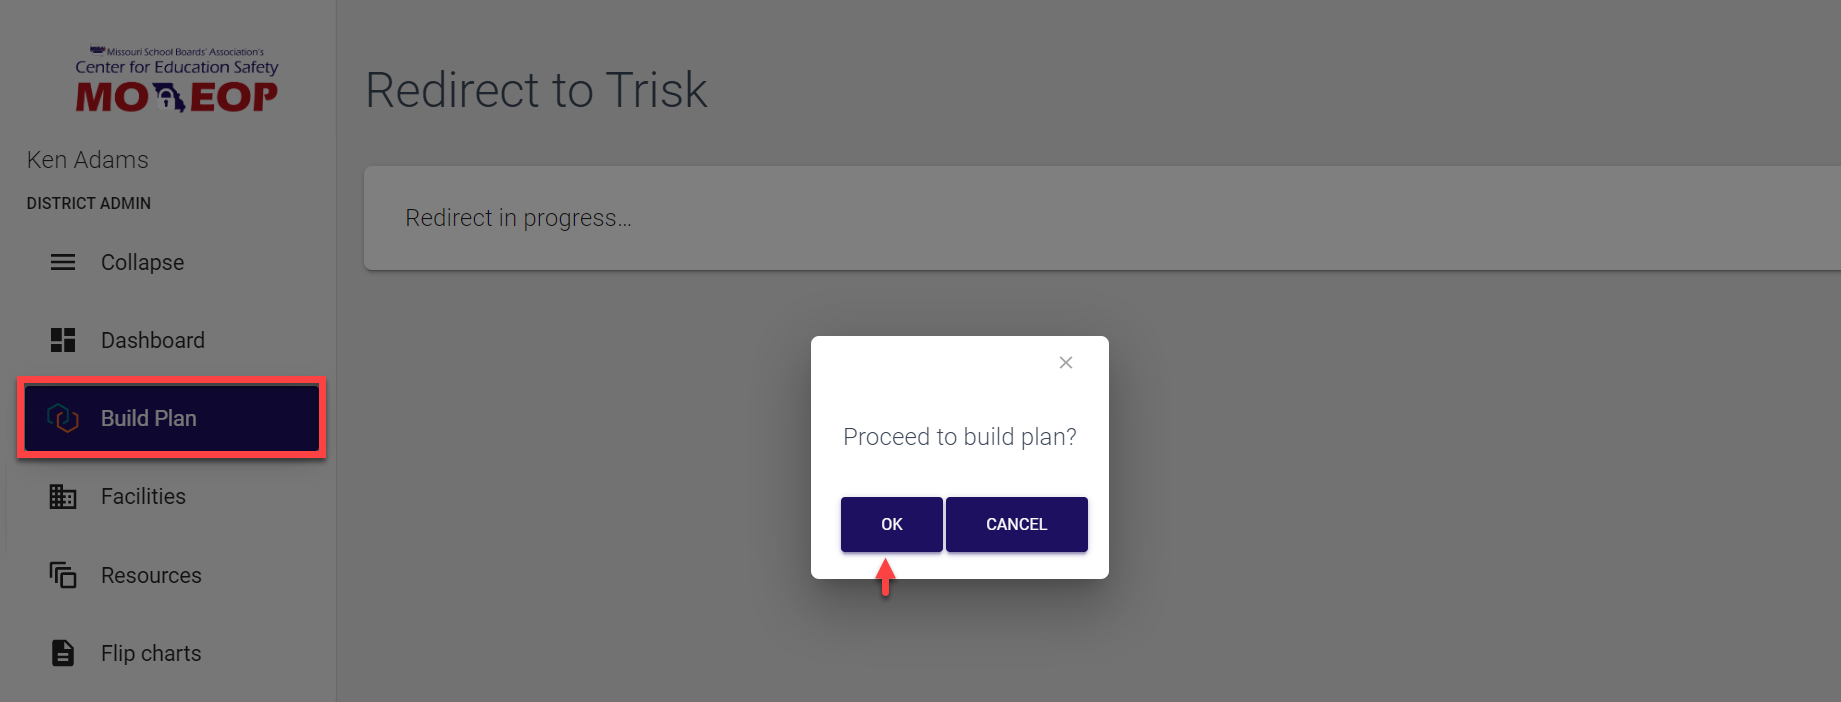This screenshot has height=702, width=1841.
Task: Select the Collapse label in the sidebar
Action: pos(142,262)
